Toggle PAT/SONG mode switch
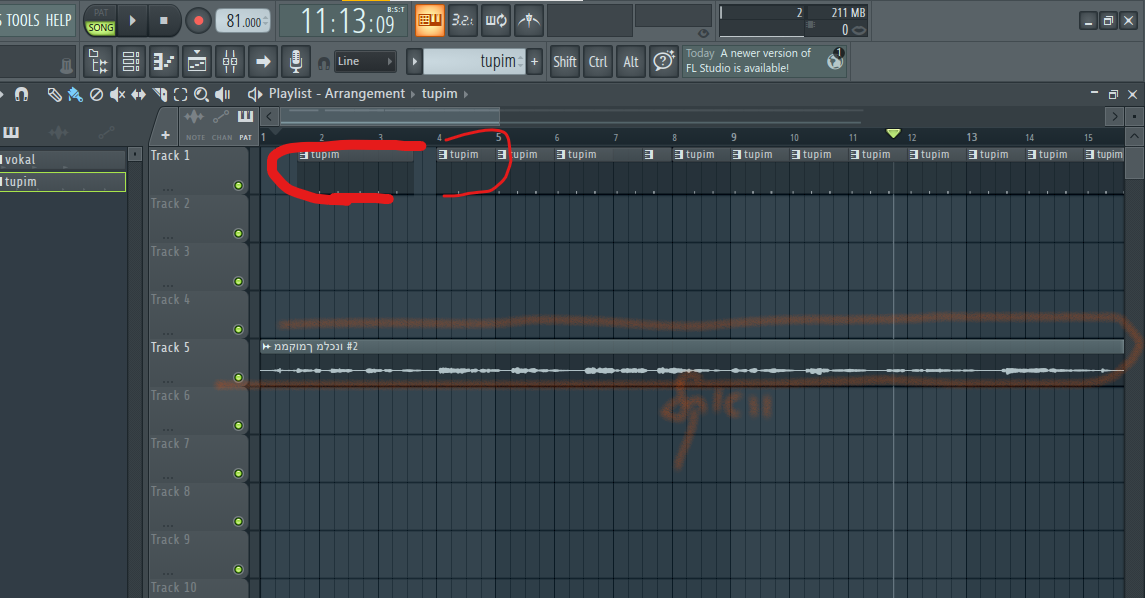Image resolution: width=1147 pixels, height=598 pixels. point(101,21)
